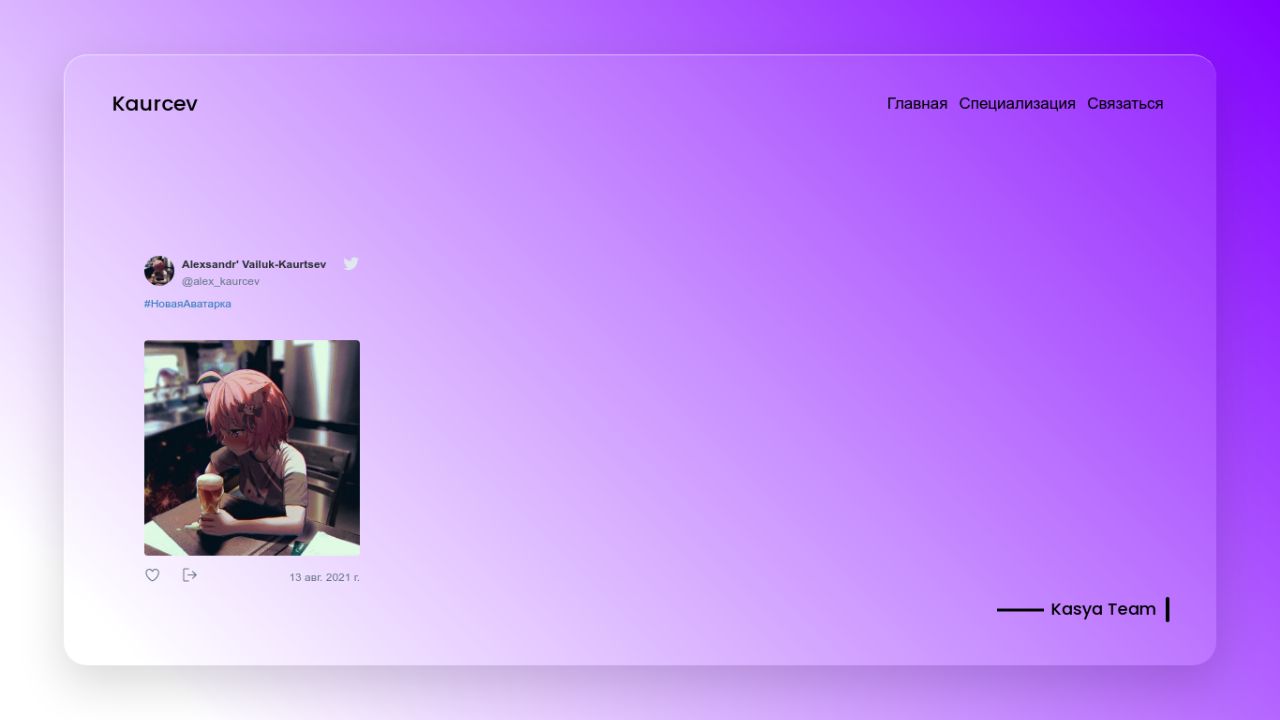The height and width of the screenshot is (720, 1280).
Task: Open the Главная menu item
Action: [917, 104]
